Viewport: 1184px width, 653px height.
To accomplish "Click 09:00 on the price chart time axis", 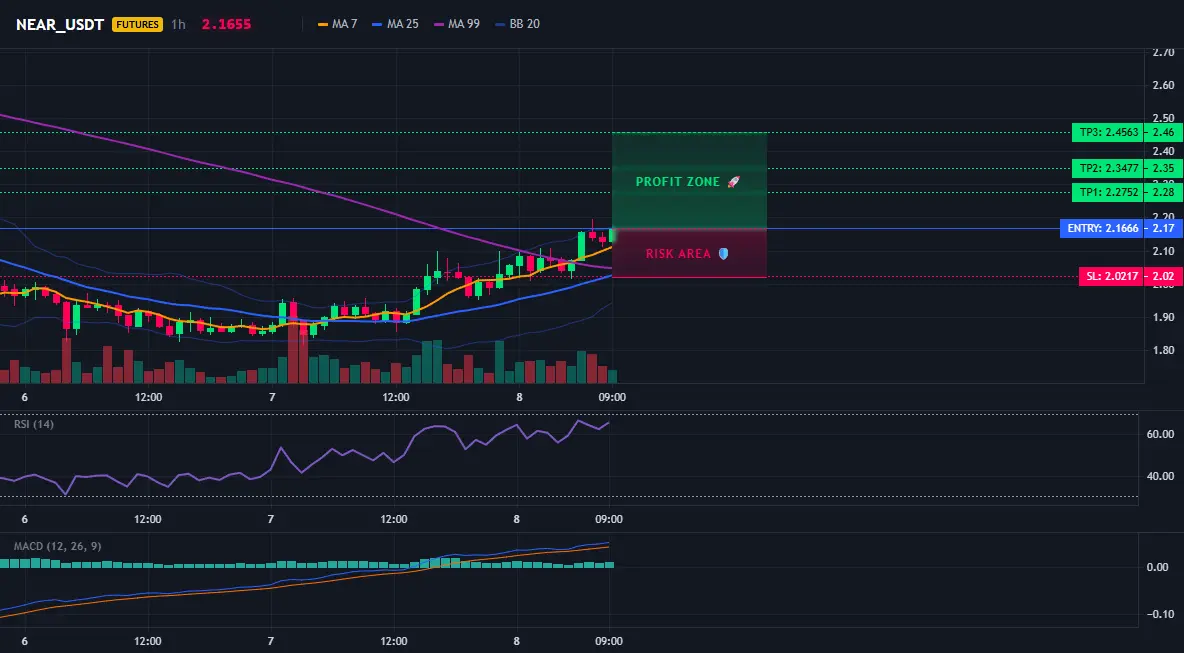I will [x=612, y=397].
